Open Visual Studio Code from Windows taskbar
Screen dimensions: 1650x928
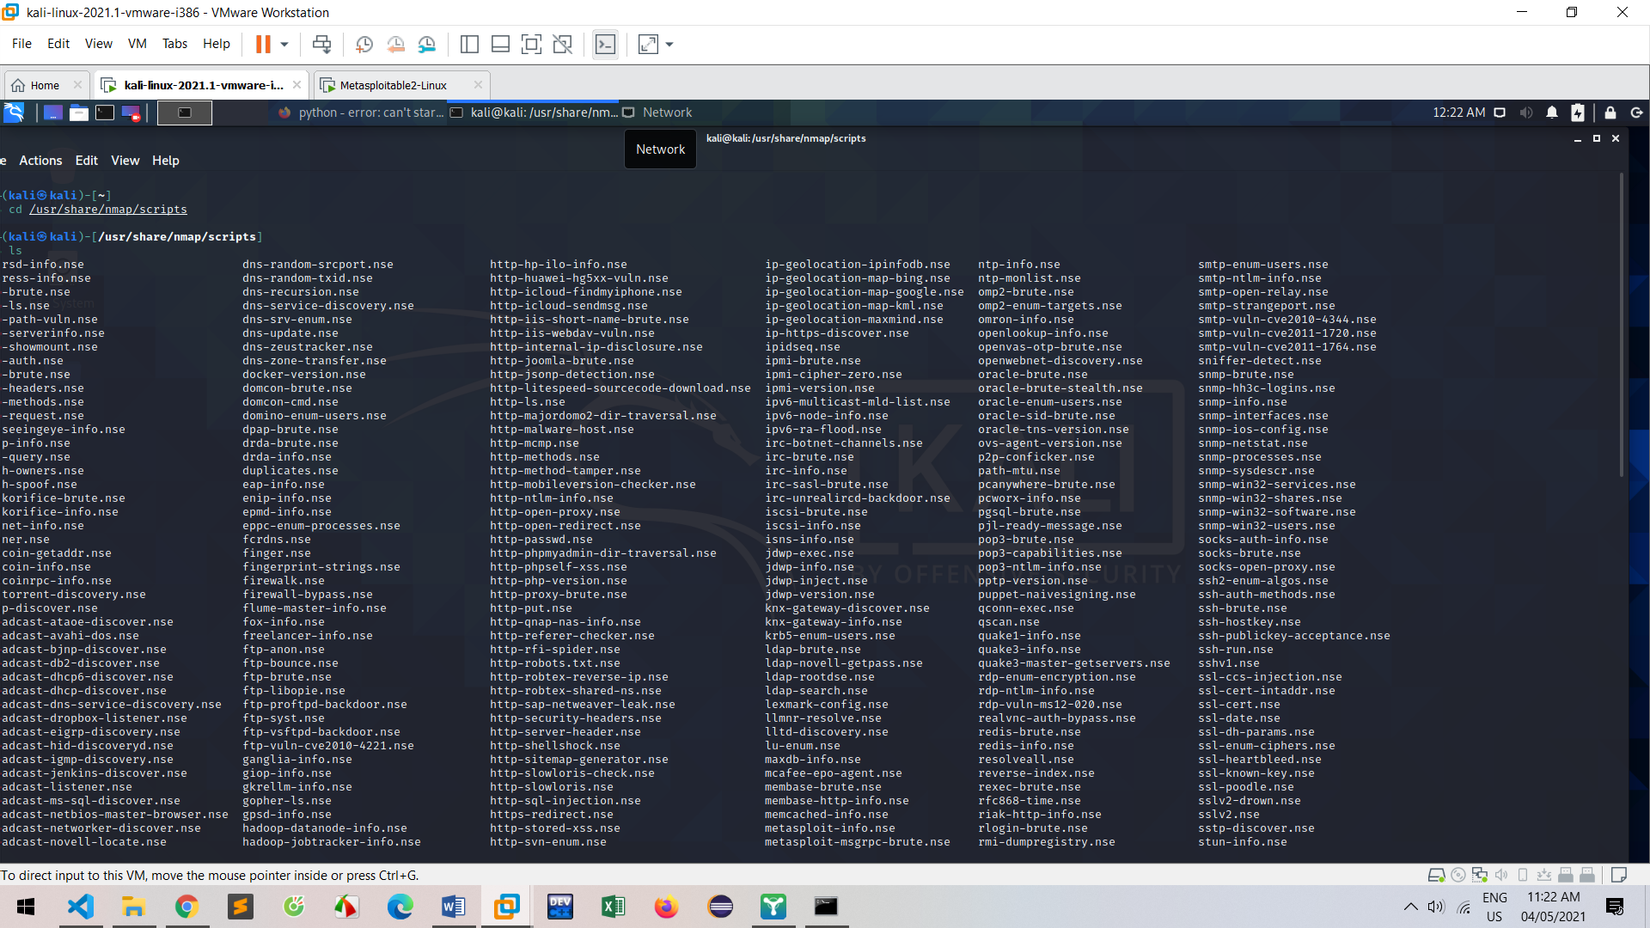coord(80,907)
